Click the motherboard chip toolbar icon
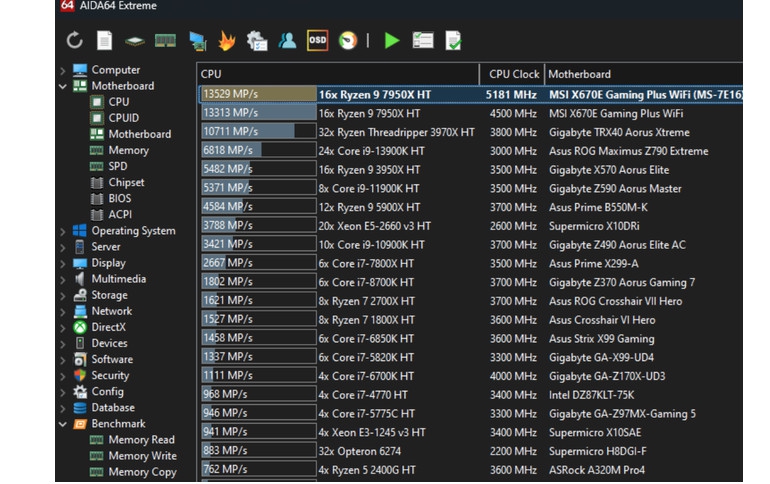 pos(135,41)
